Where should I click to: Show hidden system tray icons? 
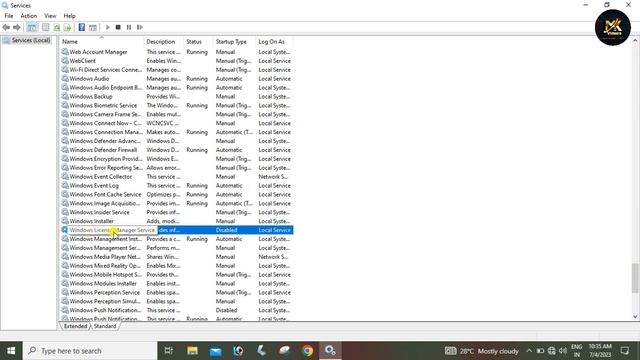click(529, 351)
